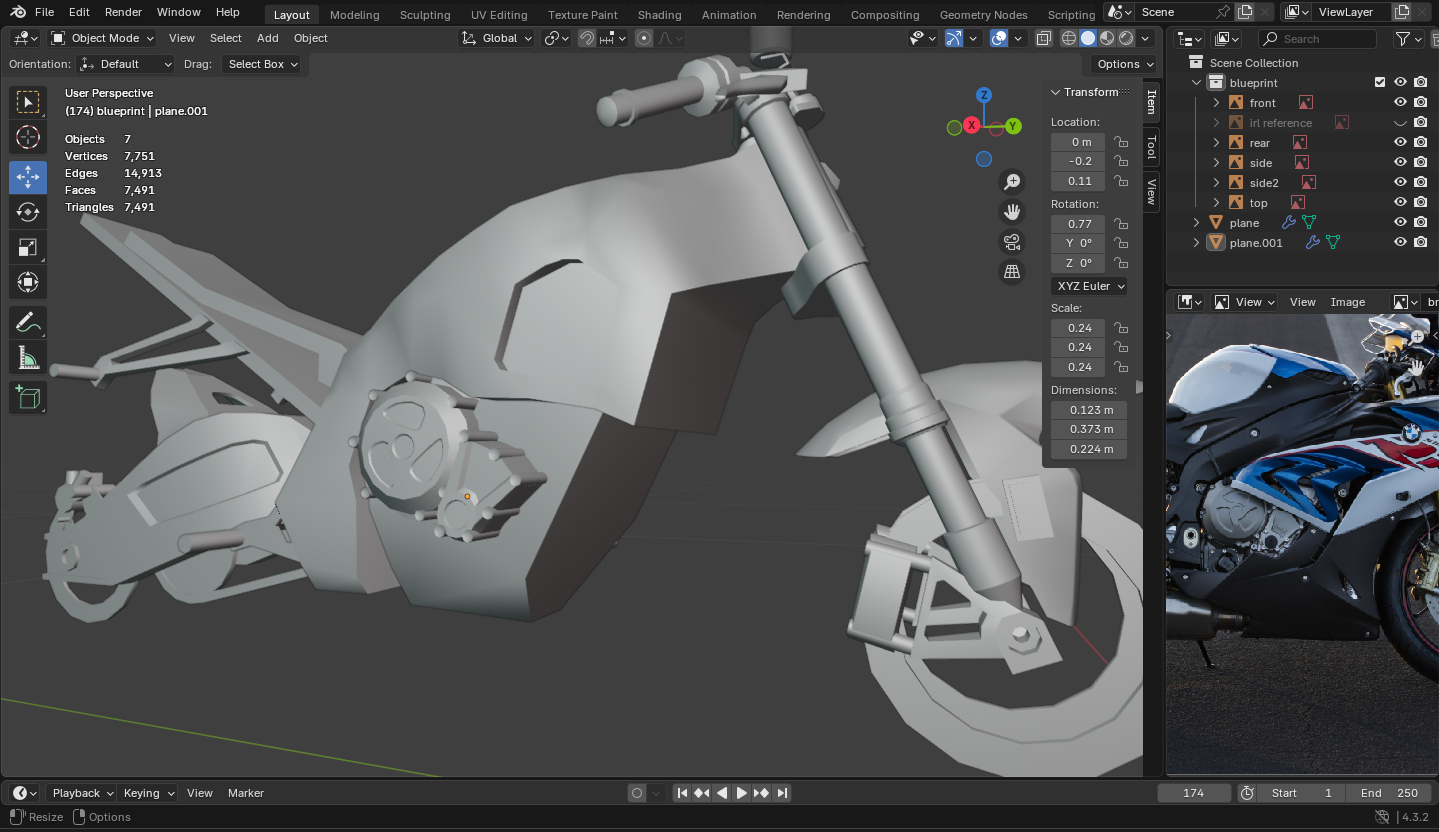Activate the Rotate tool
The width and height of the screenshot is (1439, 832).
coord(28,212)
